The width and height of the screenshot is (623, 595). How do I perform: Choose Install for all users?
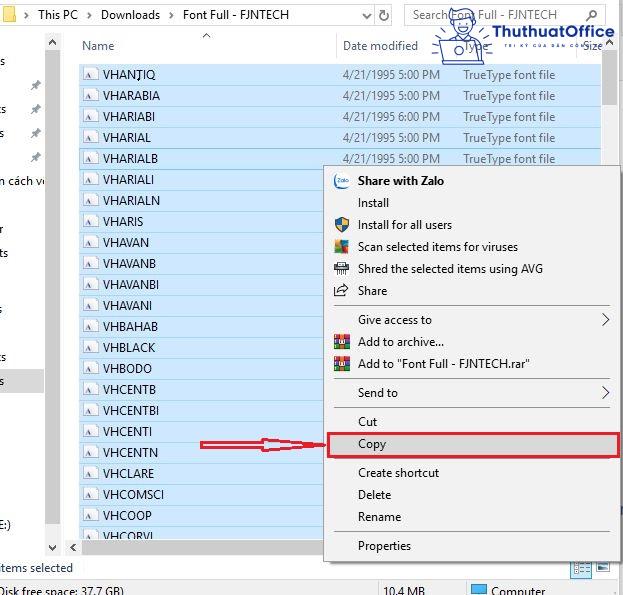(471, 225)
